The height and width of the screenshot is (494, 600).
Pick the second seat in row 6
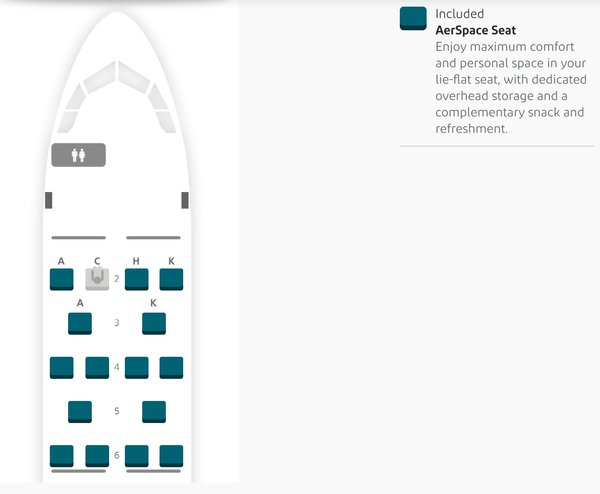pyautogui.click(x=97, y=456)
